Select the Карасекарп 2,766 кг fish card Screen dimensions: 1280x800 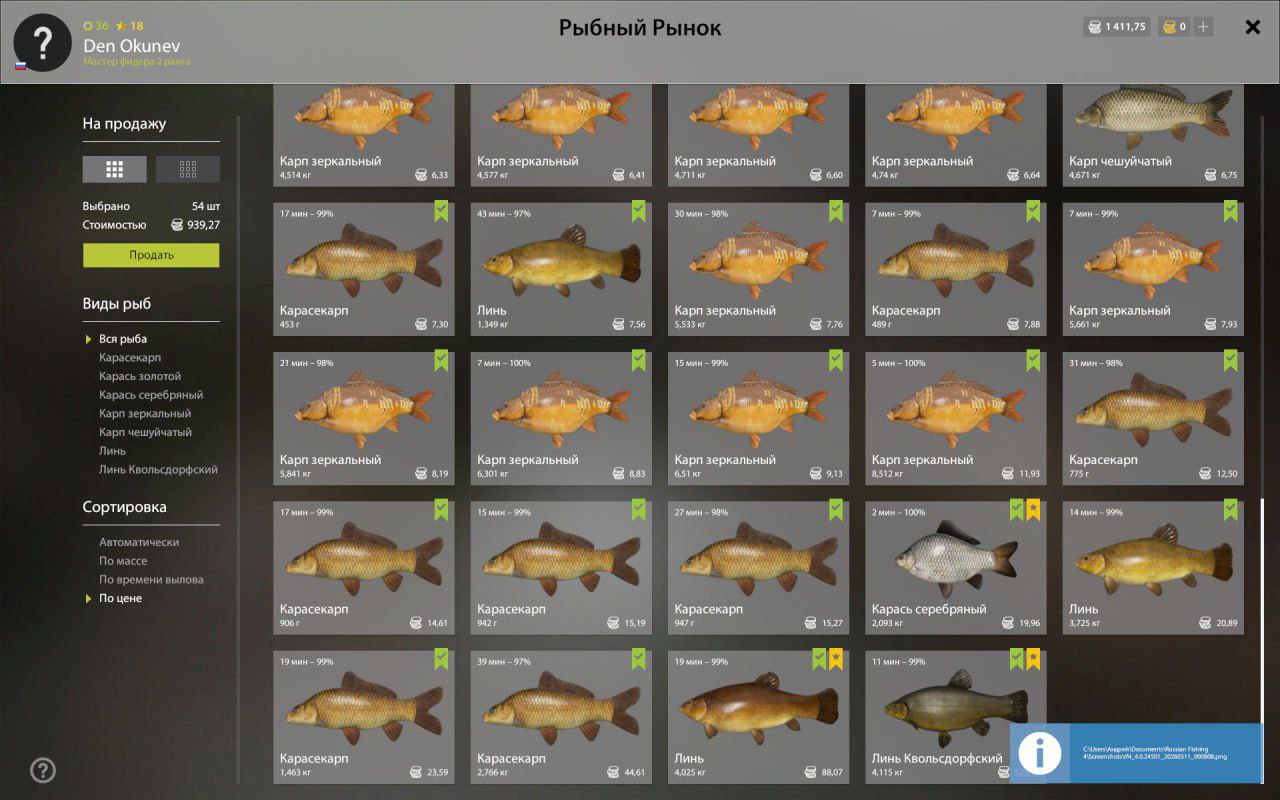point(561,717)
